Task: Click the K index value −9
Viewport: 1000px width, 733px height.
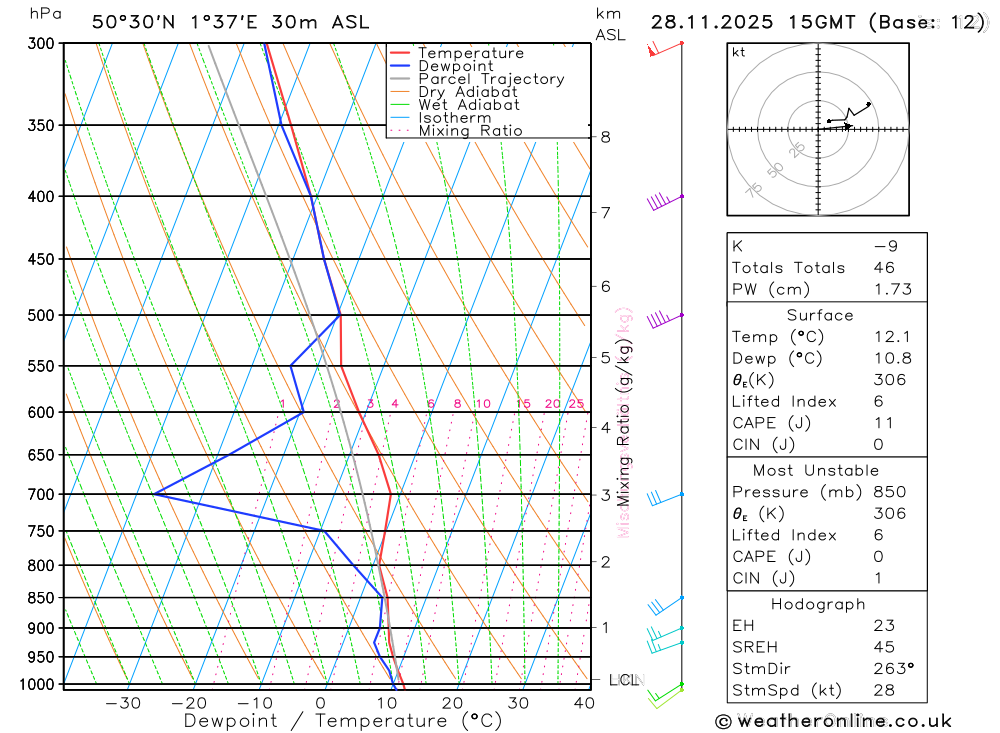Action: (886, 246)
